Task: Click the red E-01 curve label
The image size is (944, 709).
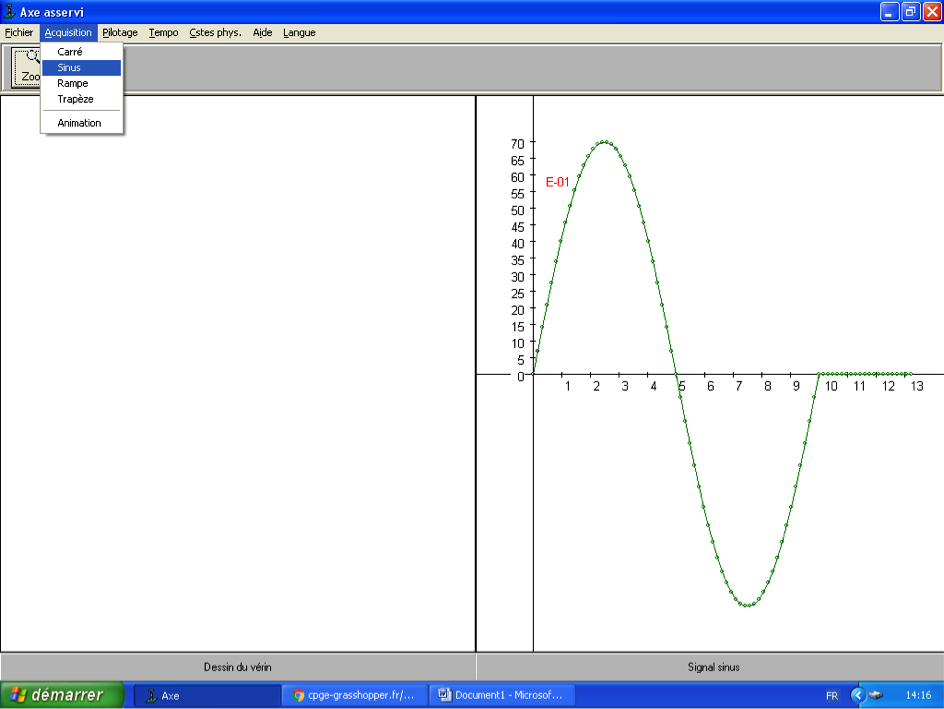Action: point(557,182)
